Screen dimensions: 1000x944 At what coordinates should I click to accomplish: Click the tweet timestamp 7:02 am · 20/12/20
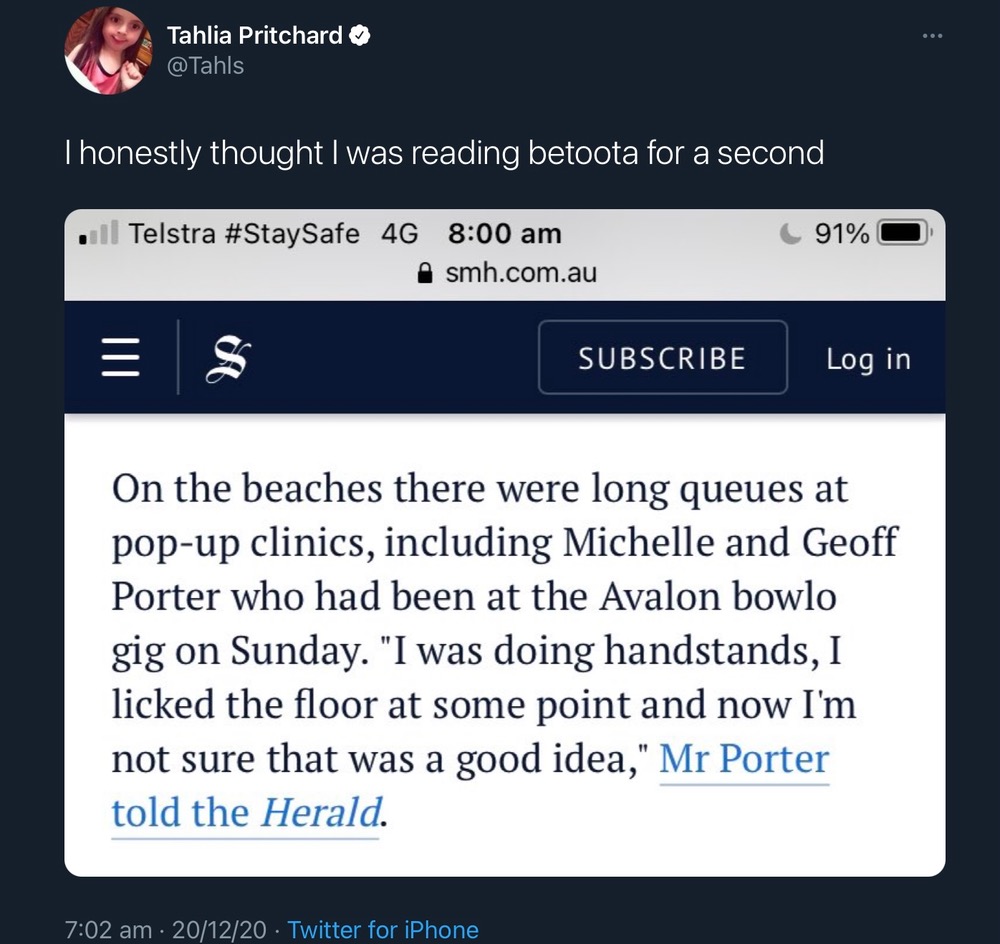[x=166, y=930]
